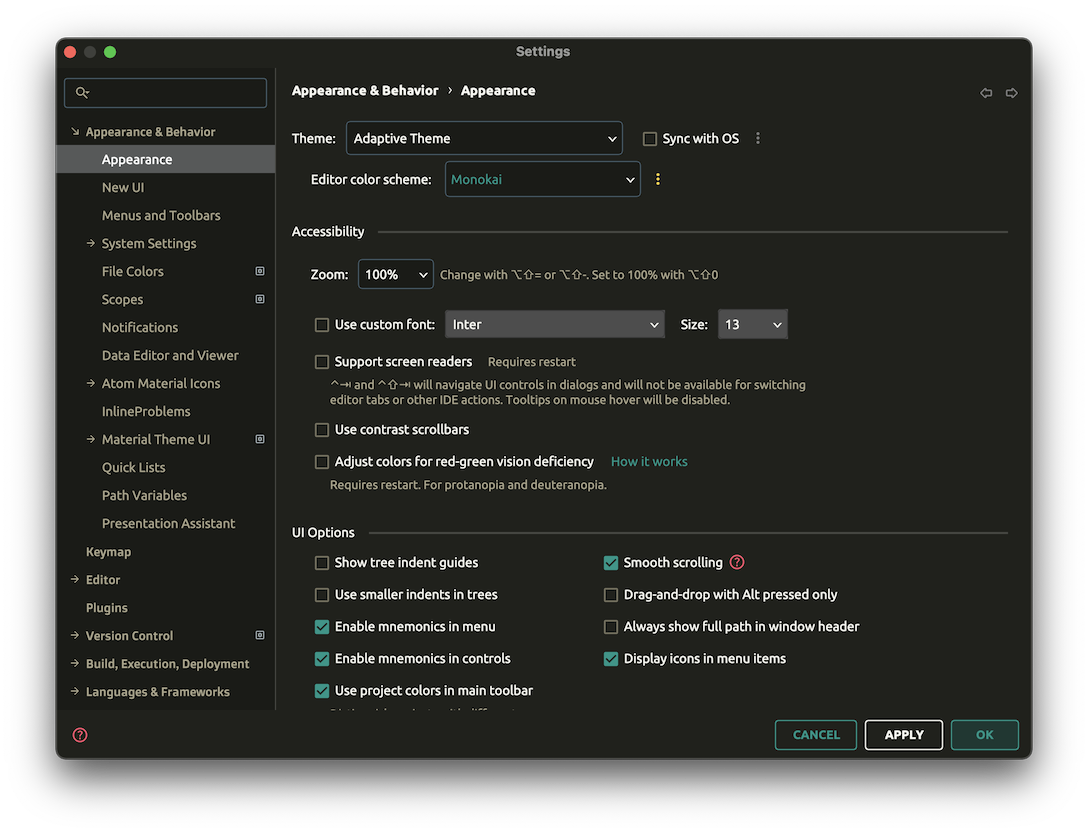Viewport: 1088px width, 833px height.
Task: Click the red help icon near Smooth scrolling
Action: pos(737,562)
